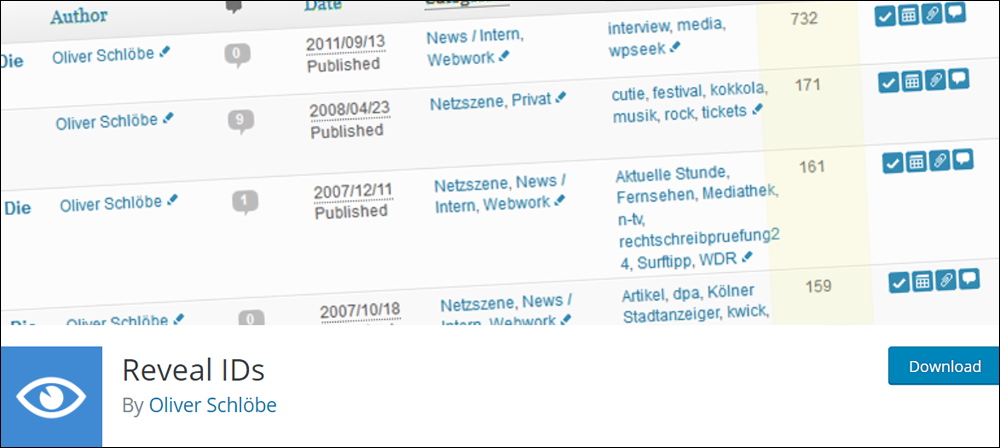
Task: Open the Artikel tag link
Action: (645, 295)
